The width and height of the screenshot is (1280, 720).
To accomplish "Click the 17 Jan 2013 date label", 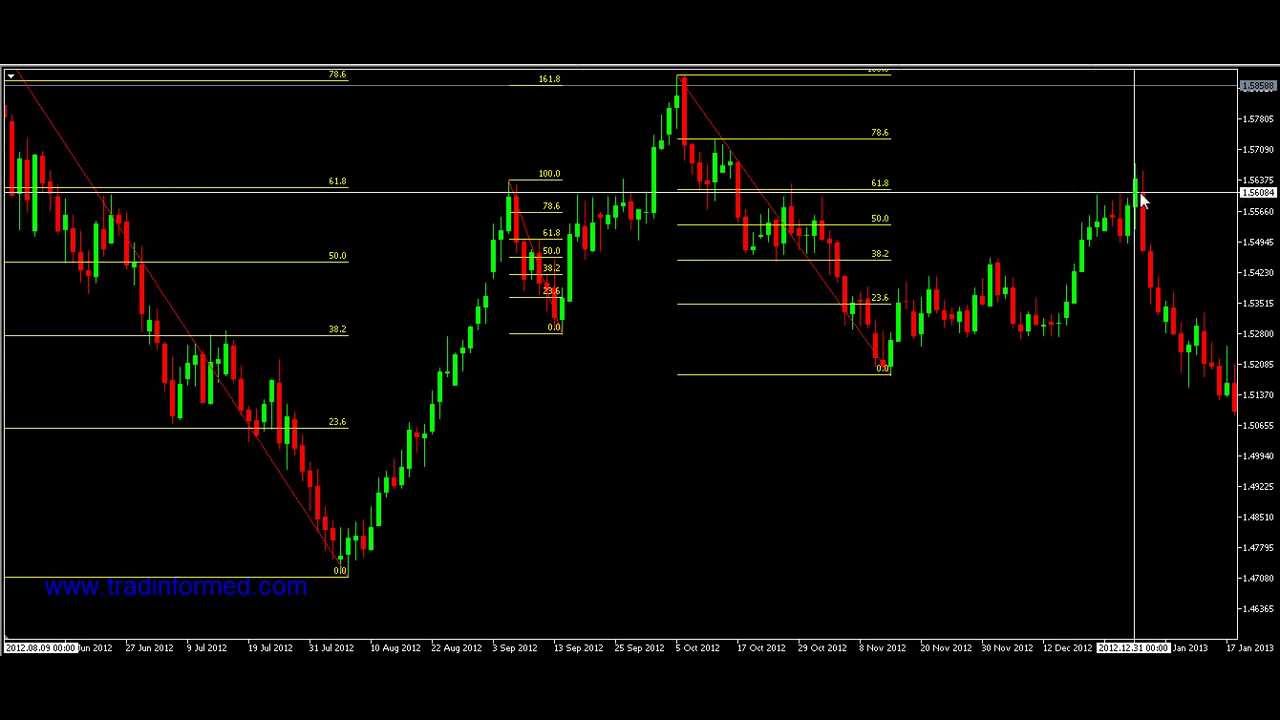I will point(1250,648).
